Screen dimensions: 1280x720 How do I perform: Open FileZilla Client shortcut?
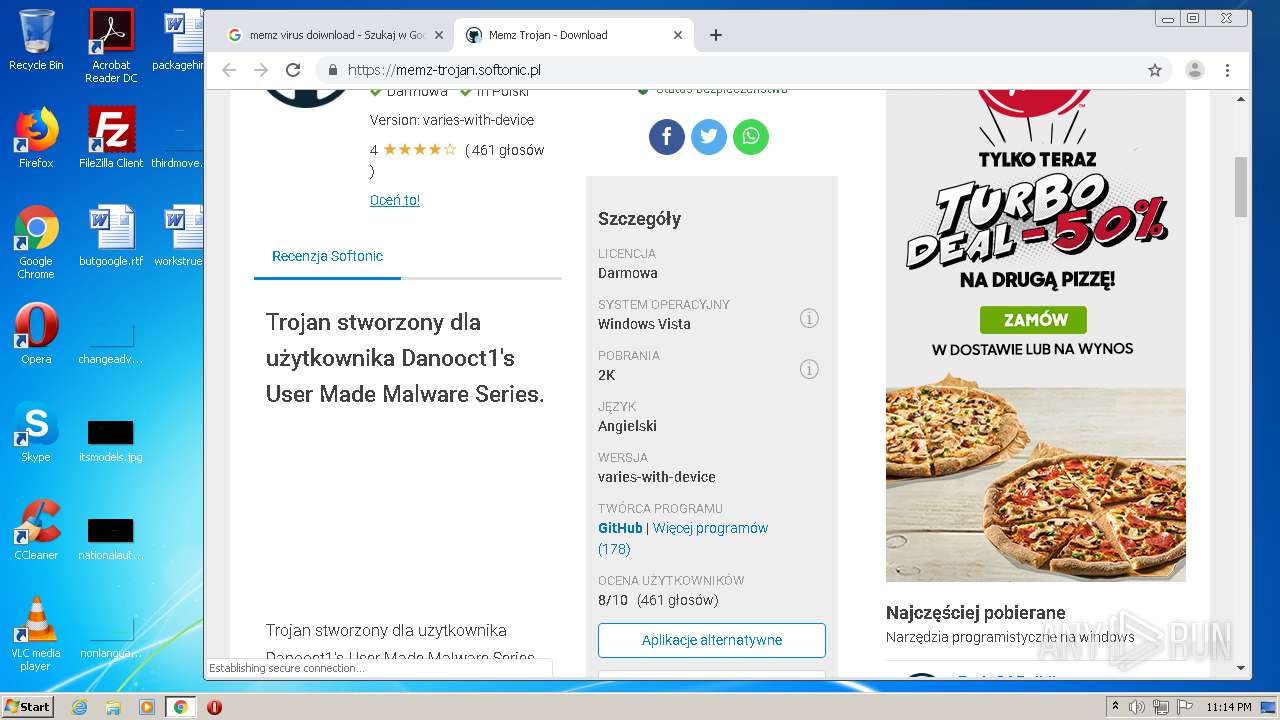coord(111,138)
